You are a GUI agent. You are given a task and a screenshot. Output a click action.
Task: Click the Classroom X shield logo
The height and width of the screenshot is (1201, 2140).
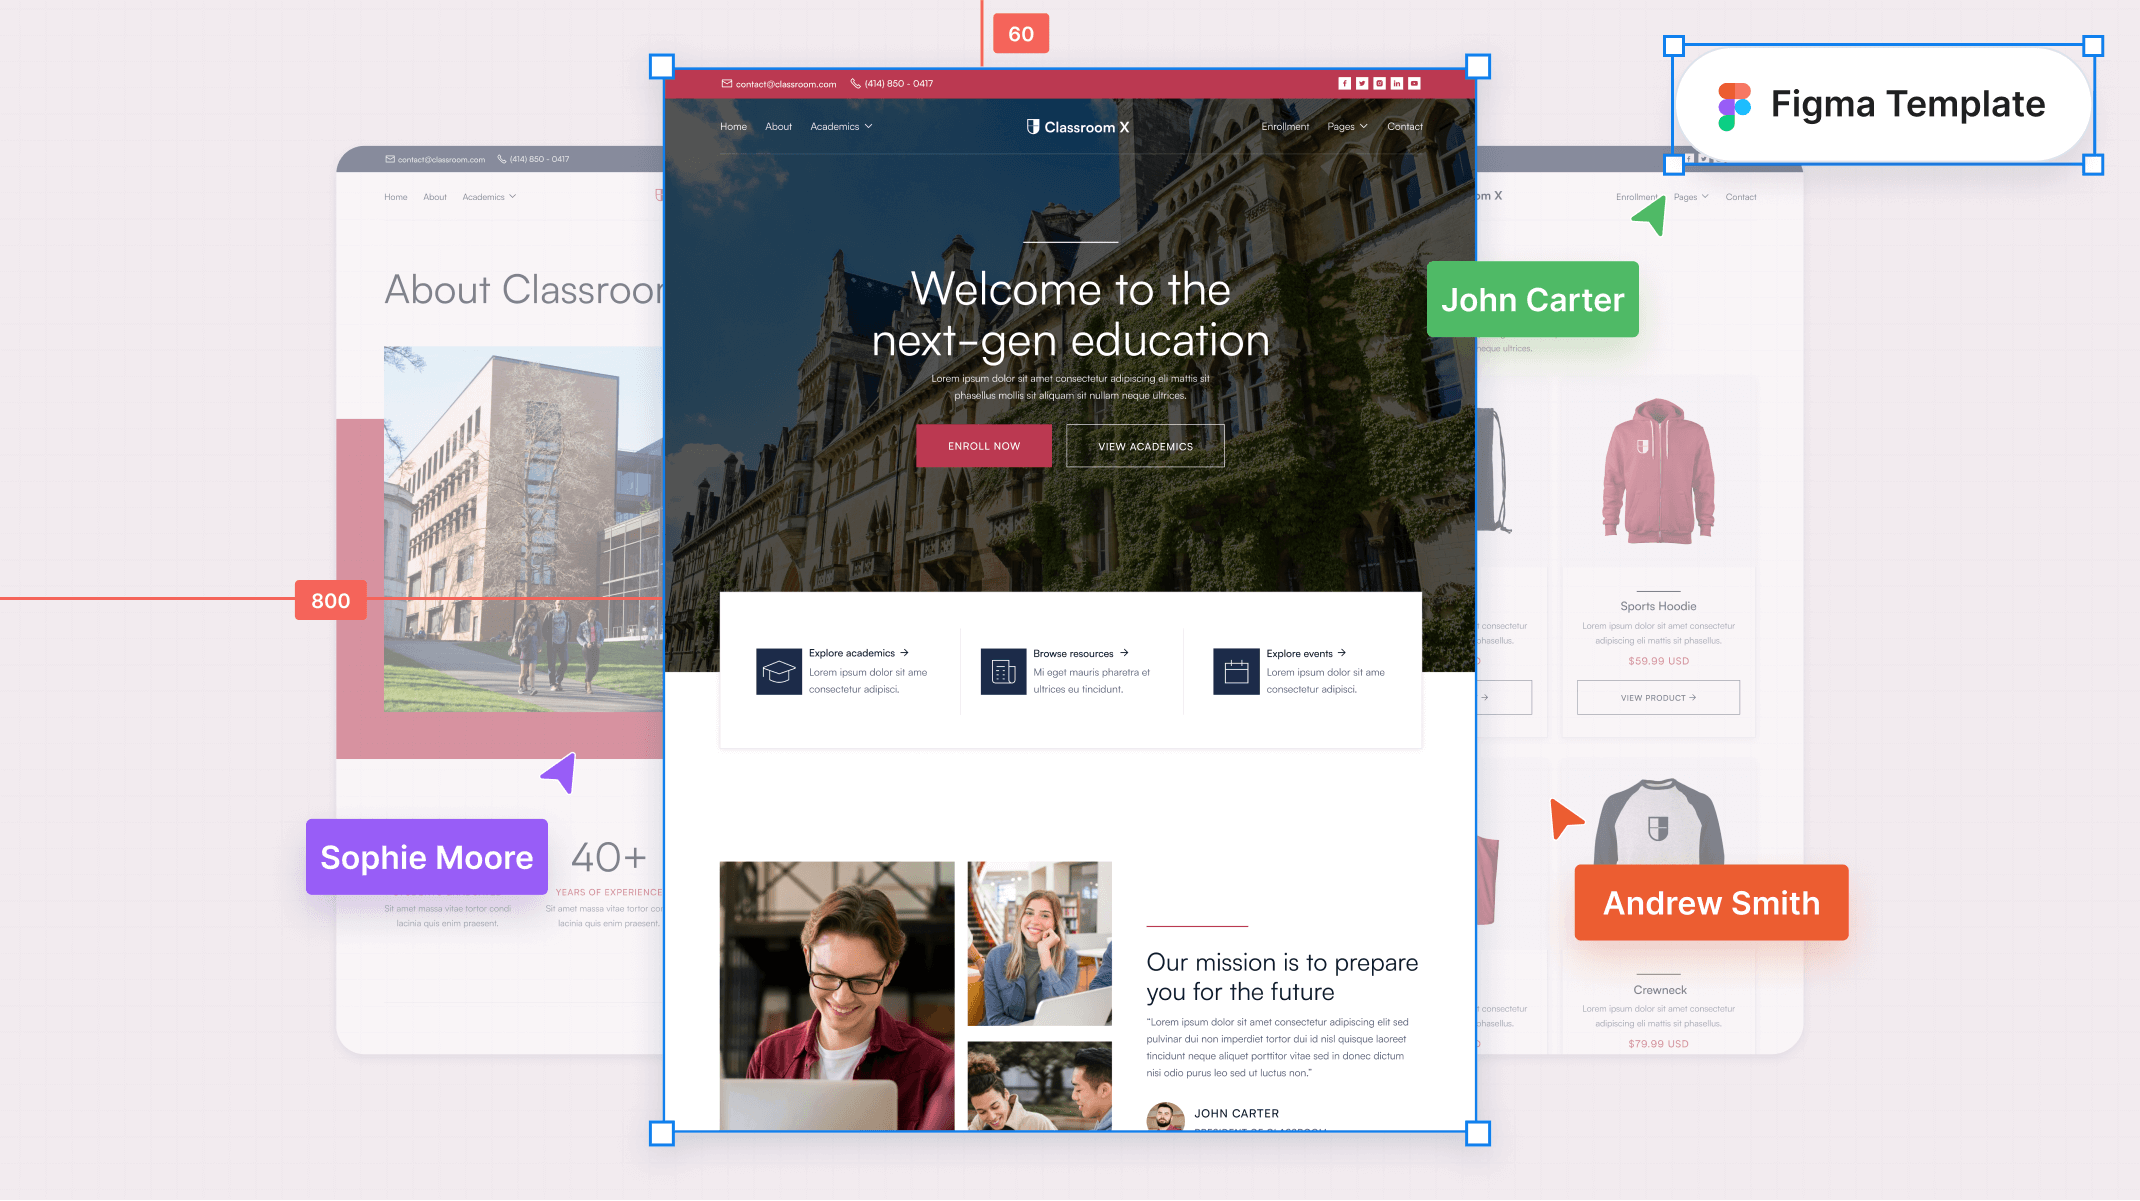[1033, 127]
